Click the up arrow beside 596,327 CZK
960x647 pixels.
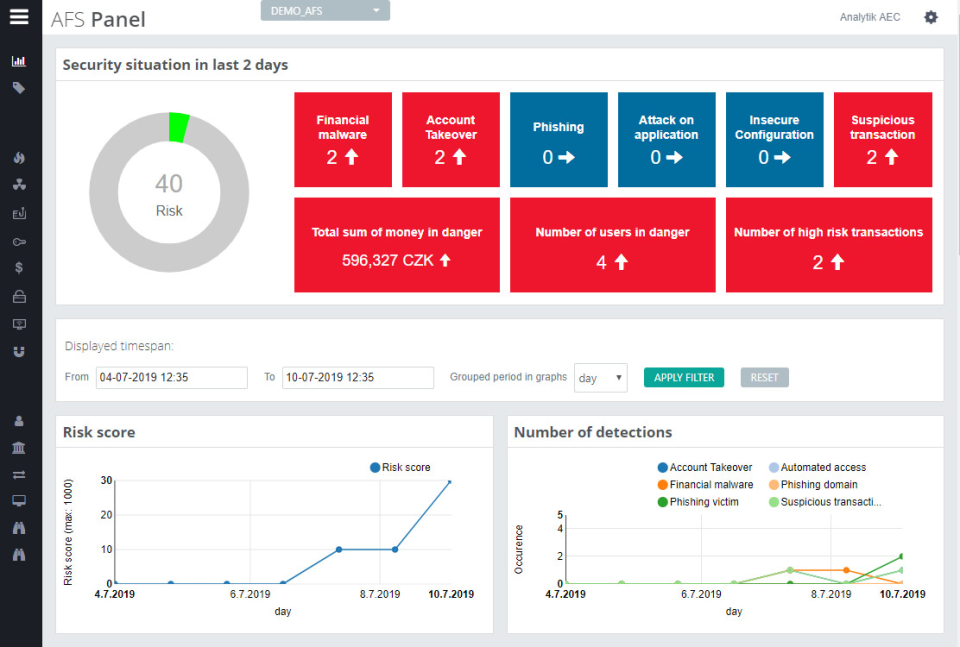tap(445, 260)
